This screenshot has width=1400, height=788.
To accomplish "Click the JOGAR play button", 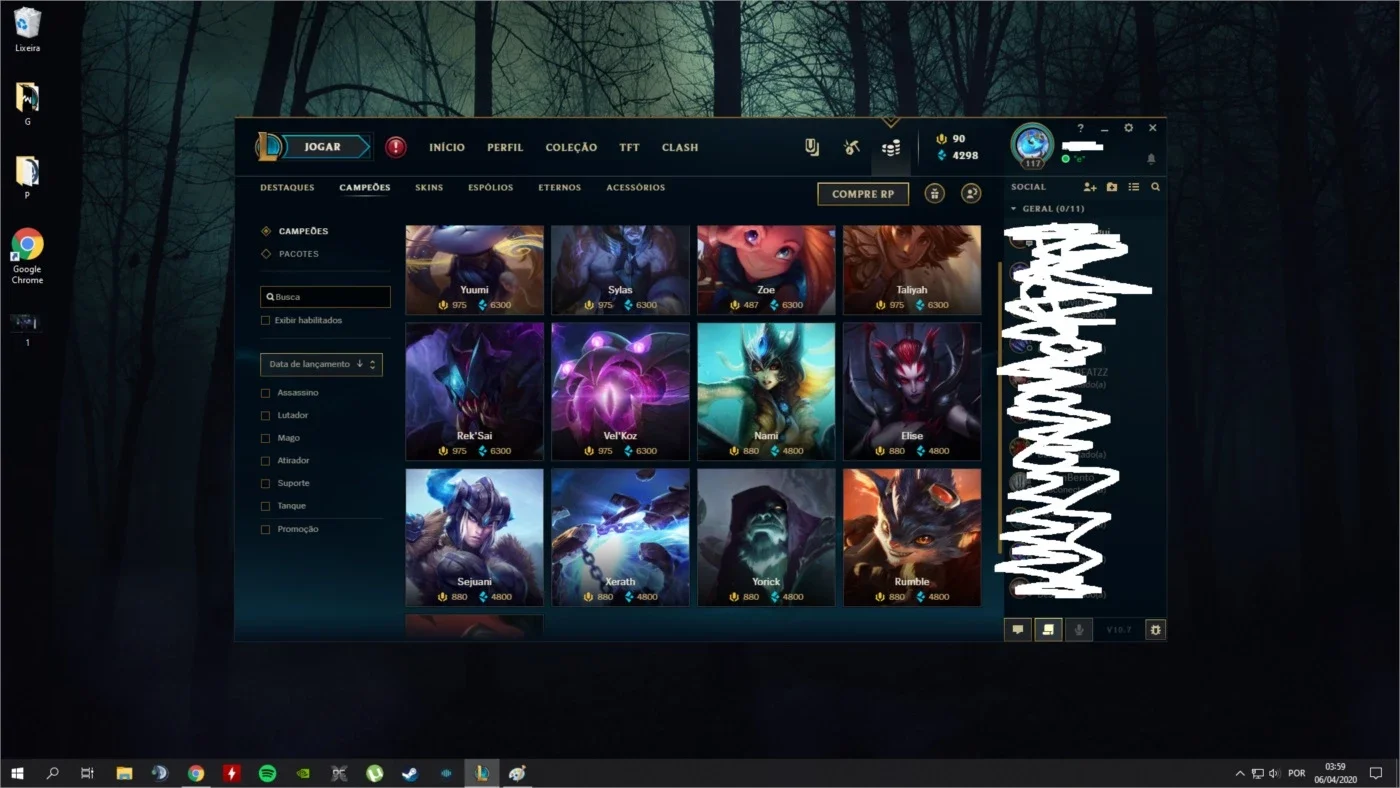I will (x=325, y=147).
